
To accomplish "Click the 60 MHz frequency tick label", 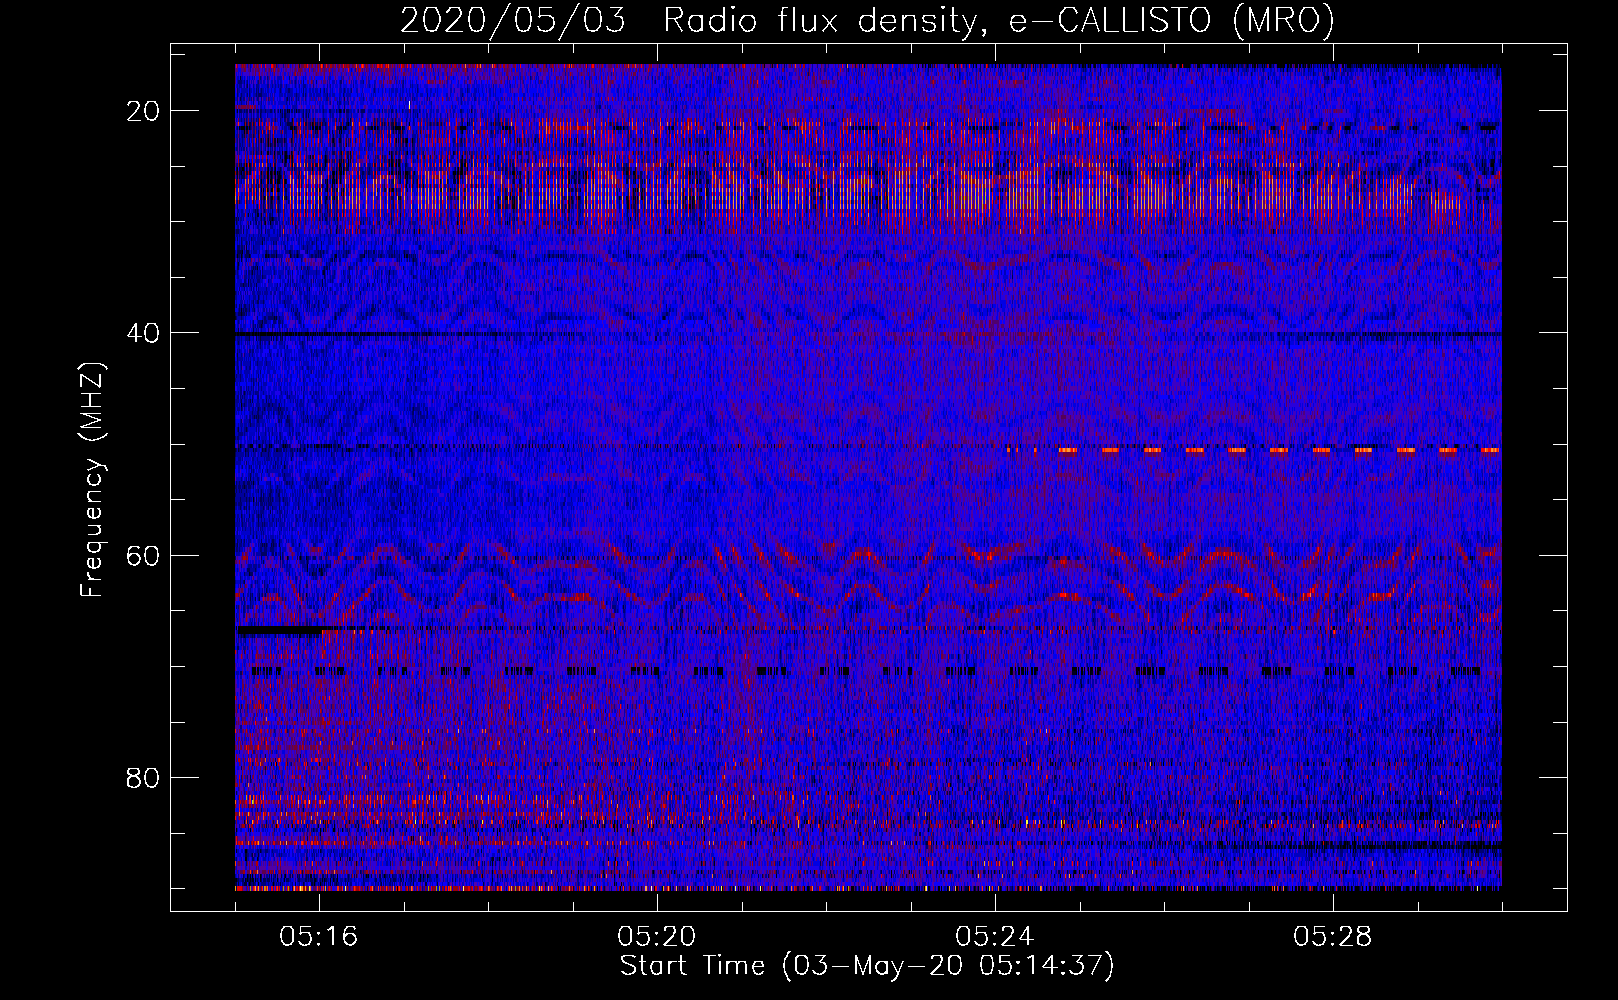I will click(x=144, y=555).
